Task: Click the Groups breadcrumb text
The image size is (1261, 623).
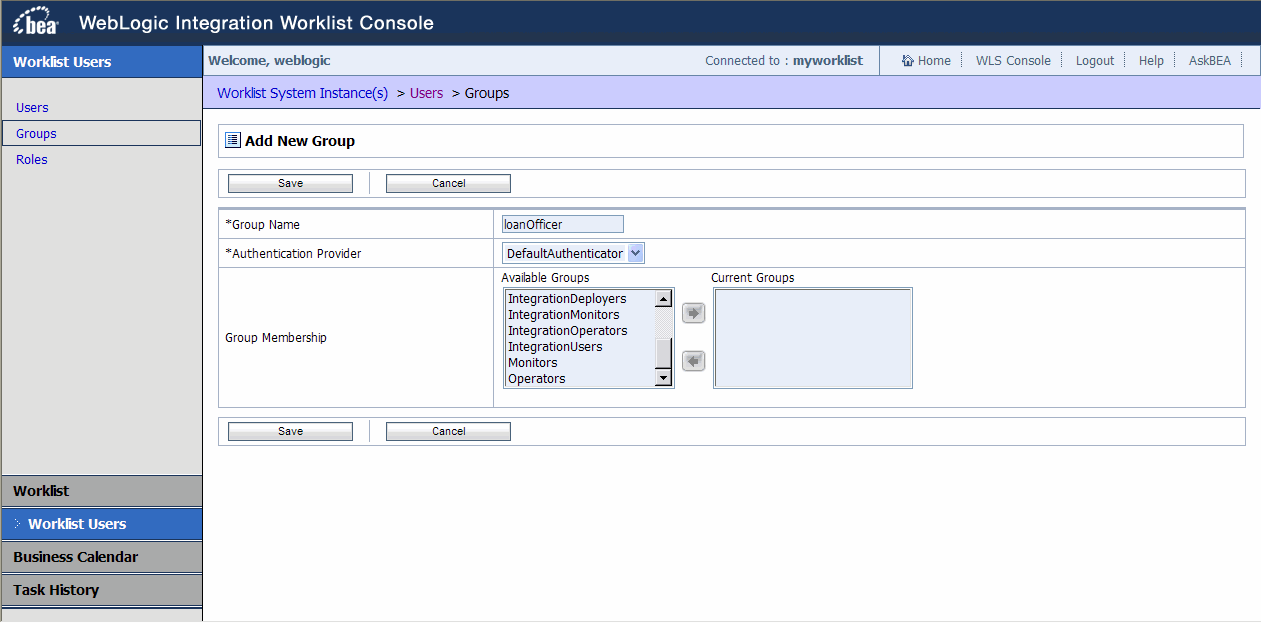Action: pyautogui.click(x=487, y=93)
